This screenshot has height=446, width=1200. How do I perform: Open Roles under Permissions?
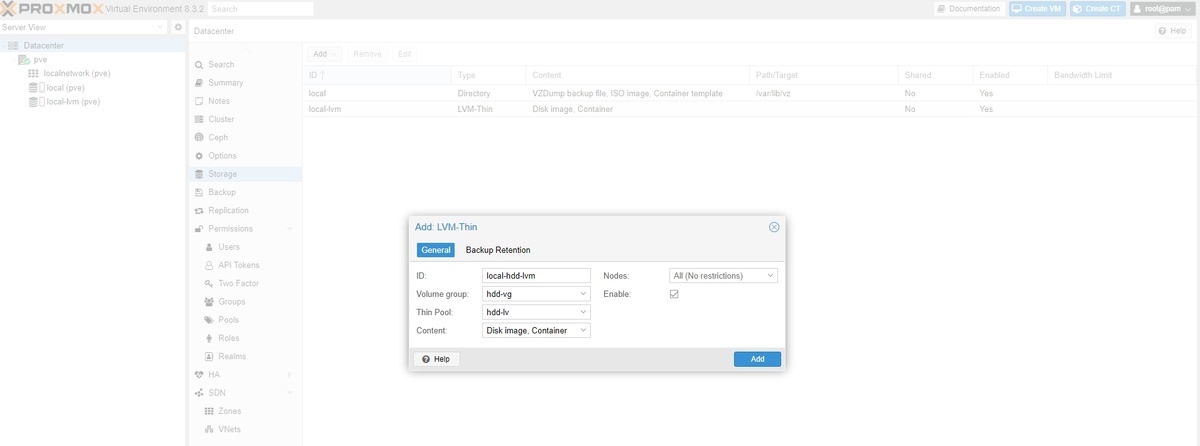[229, 338]
